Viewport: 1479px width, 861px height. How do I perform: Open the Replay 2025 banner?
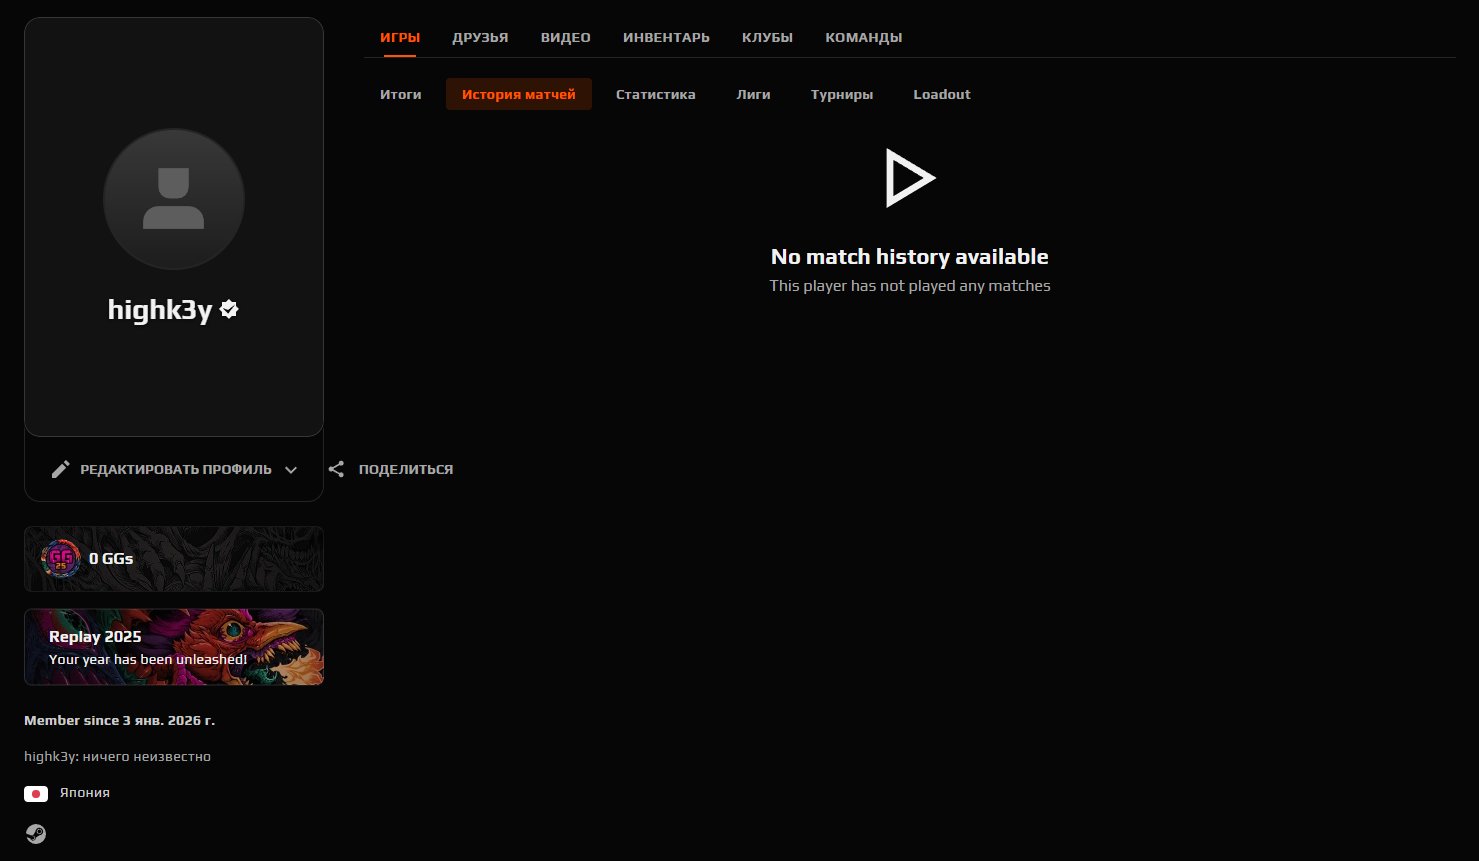(x=174, y=647)
